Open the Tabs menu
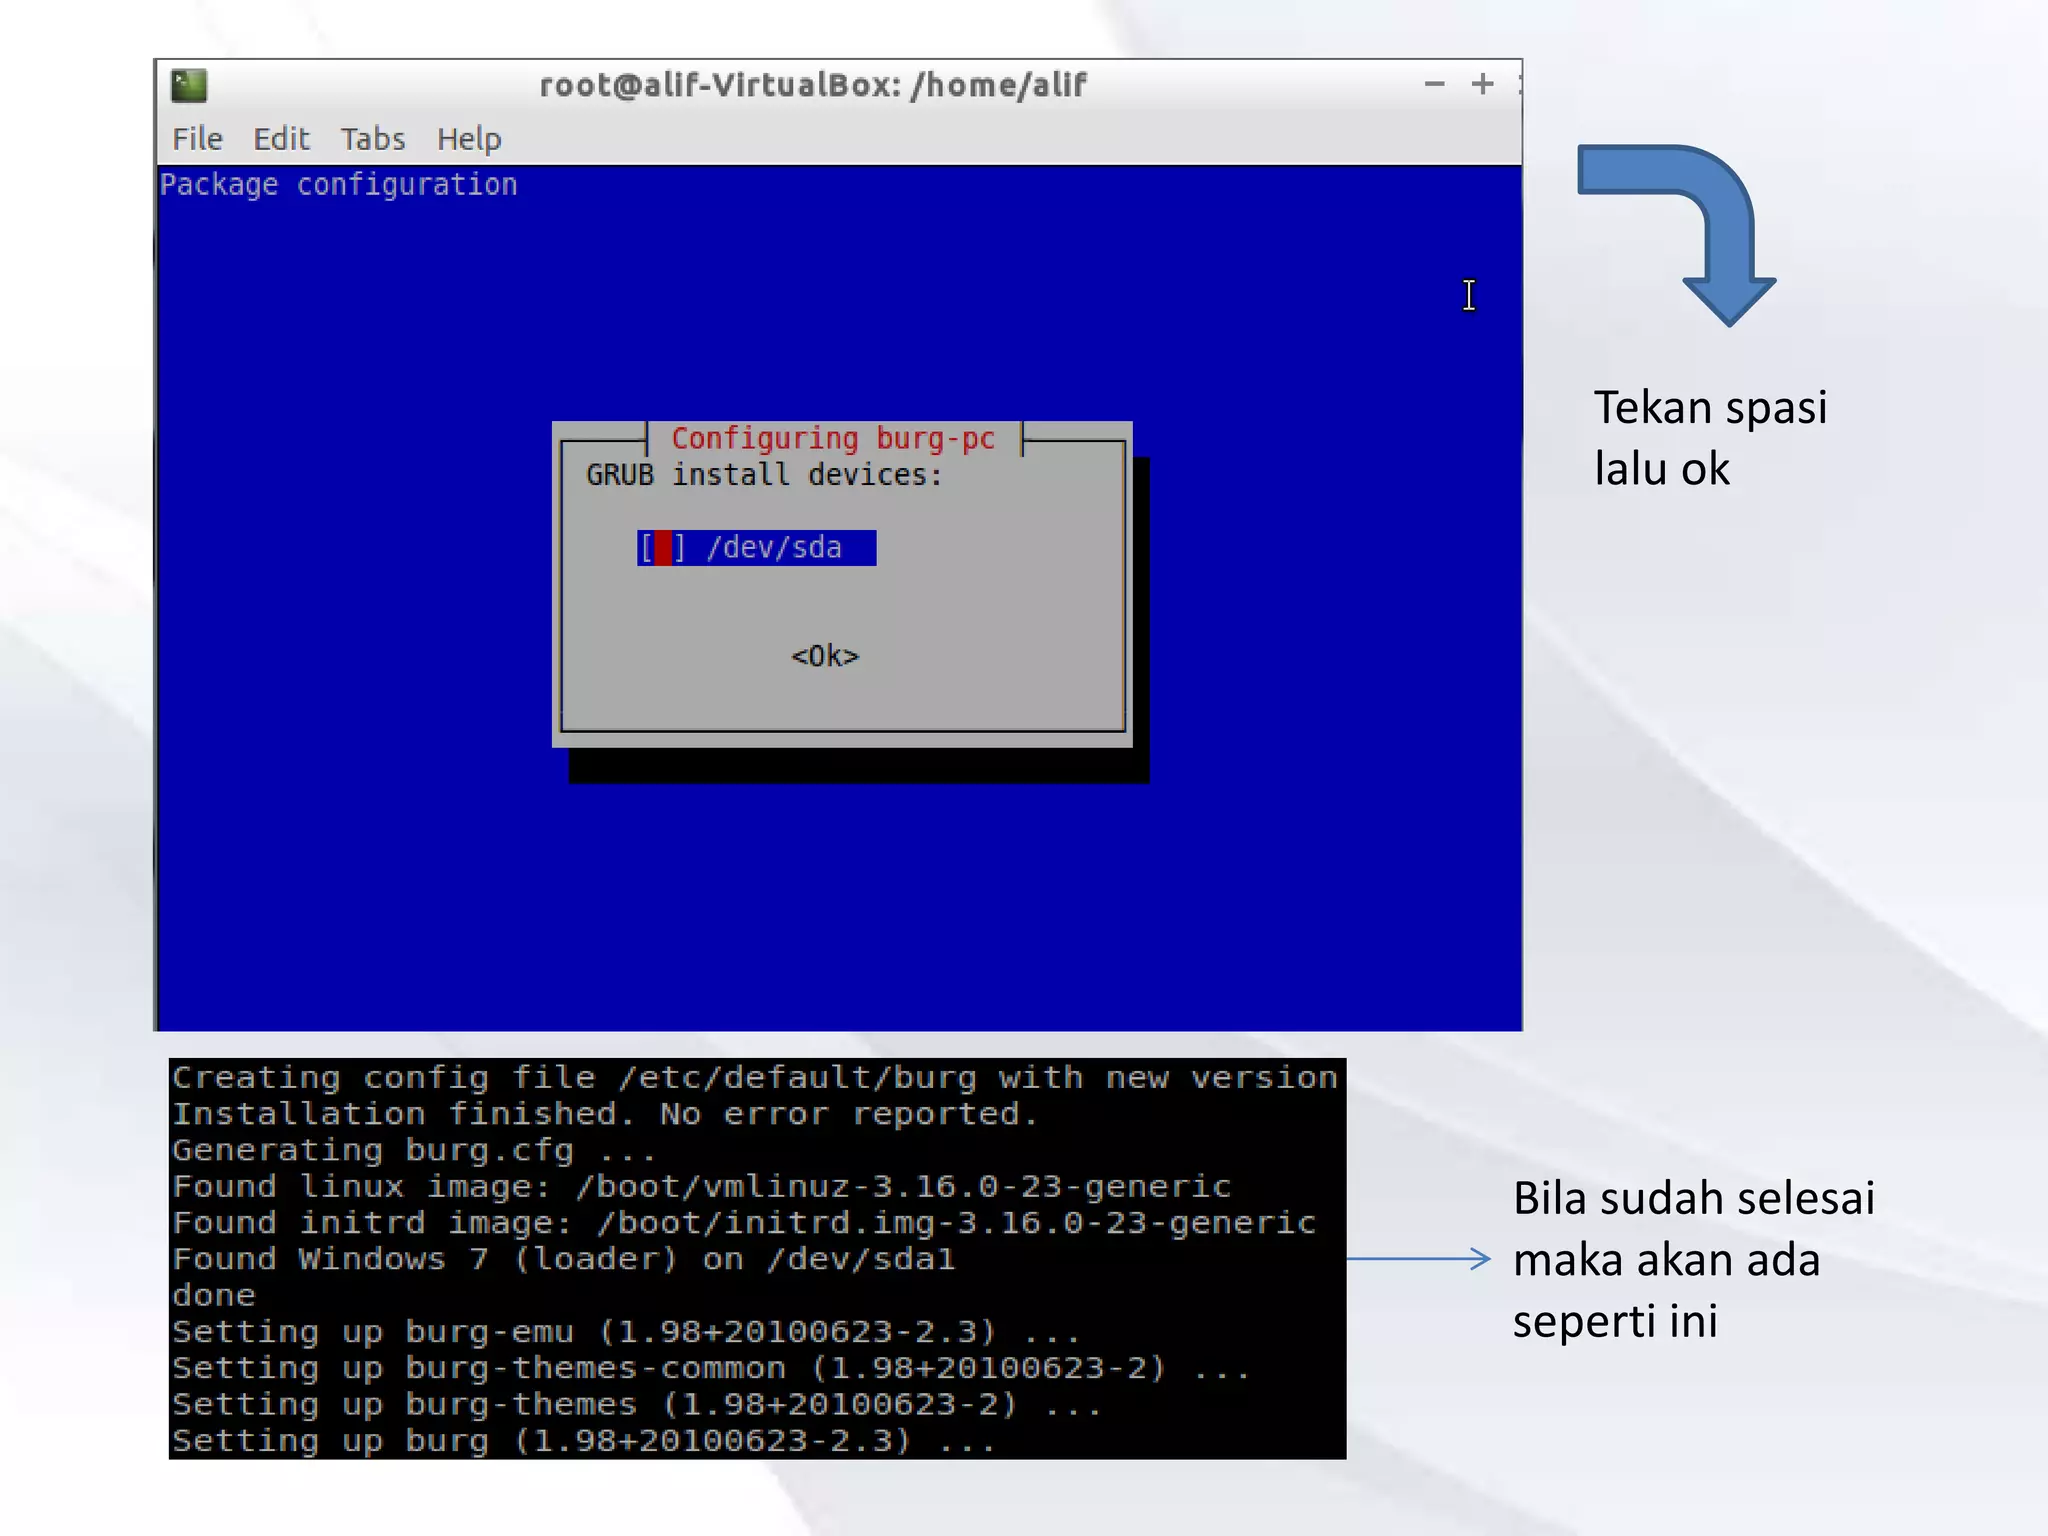The height and width of the screenshot is (1536, 2048). (372, 139)
